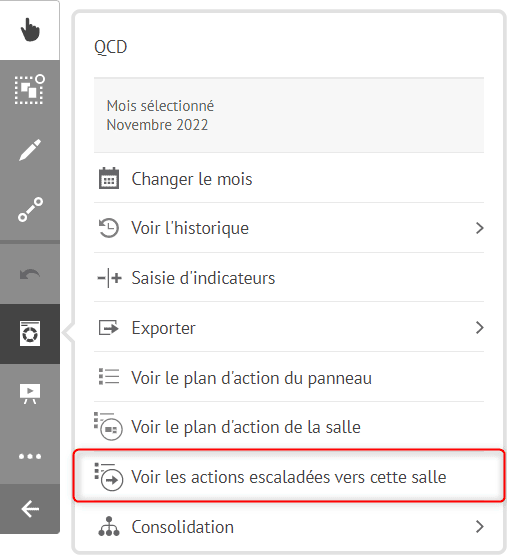Click the back arrow at the sidebar bottom

coord(30,509)
